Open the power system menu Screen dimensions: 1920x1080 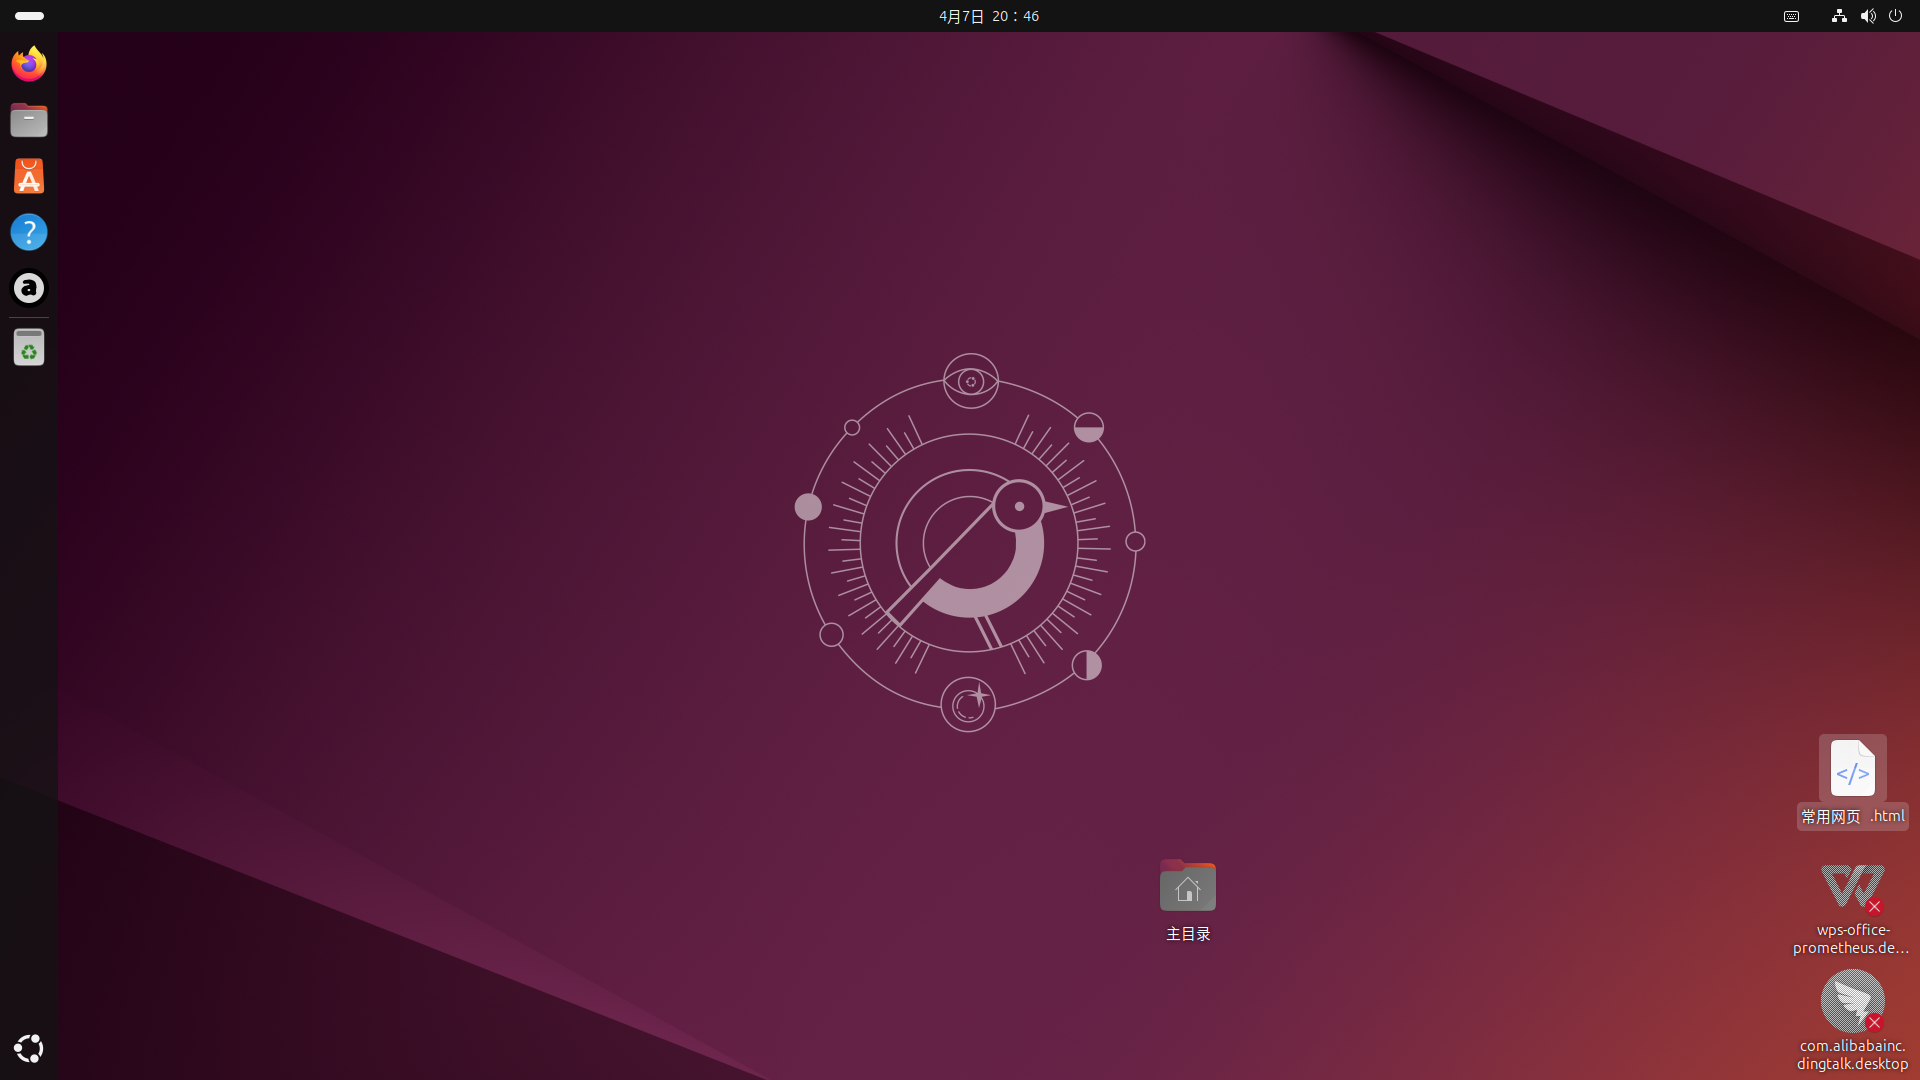[x=1895, y=16]
